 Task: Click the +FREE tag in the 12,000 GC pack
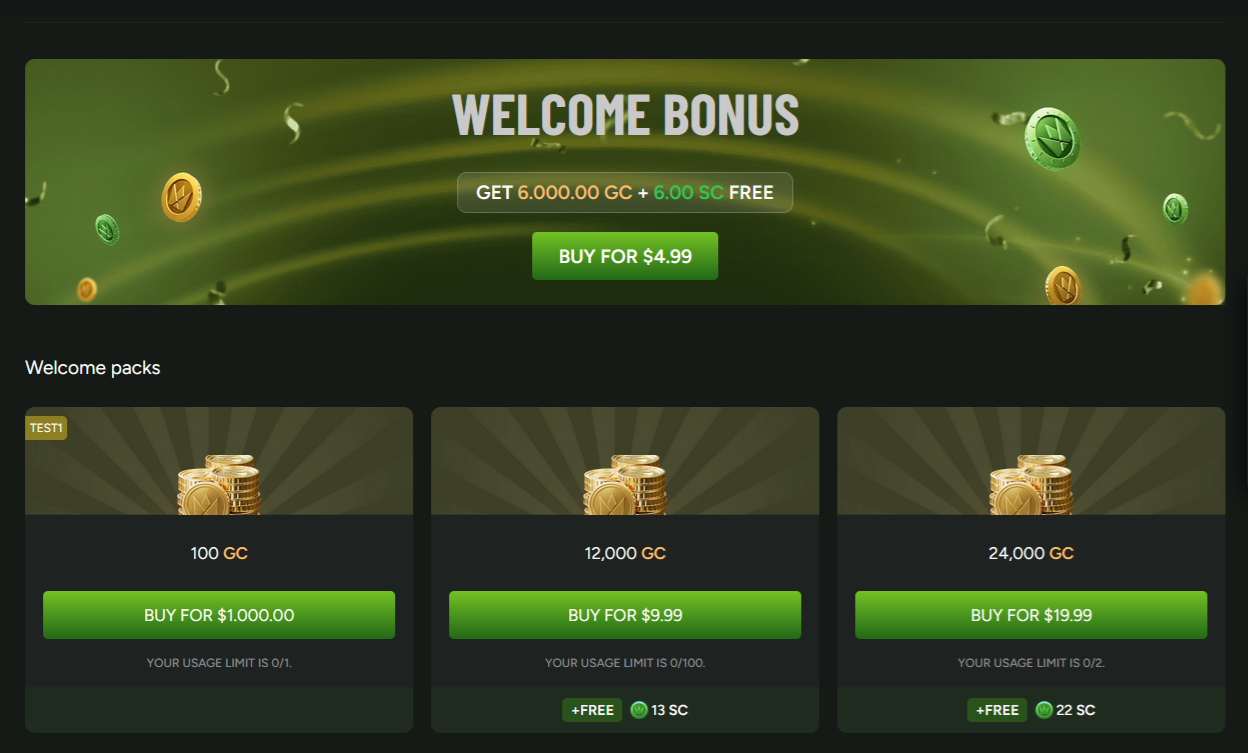592,710
